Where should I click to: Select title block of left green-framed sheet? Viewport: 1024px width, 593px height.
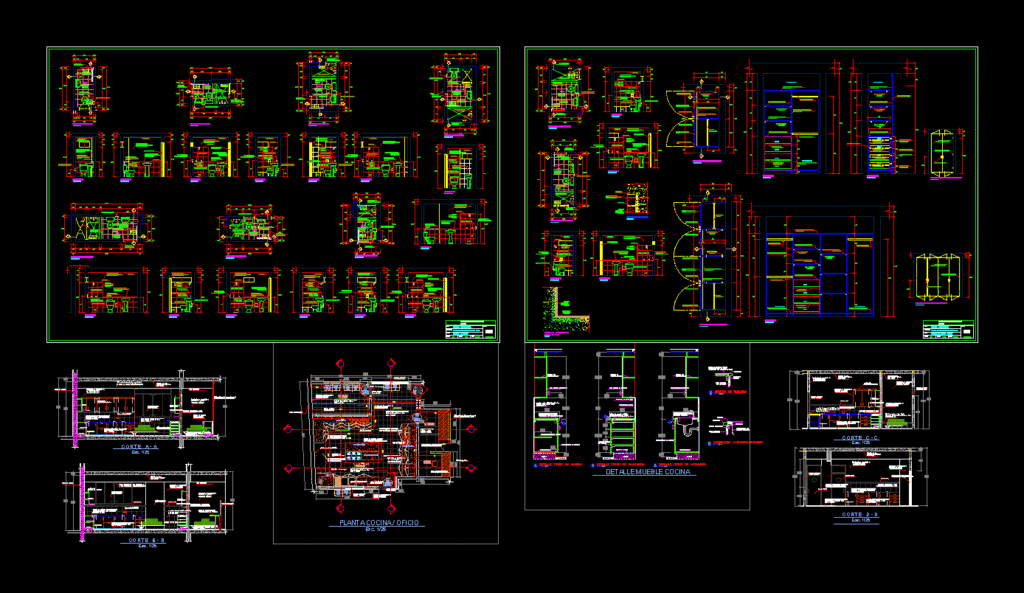pos(470,330)
